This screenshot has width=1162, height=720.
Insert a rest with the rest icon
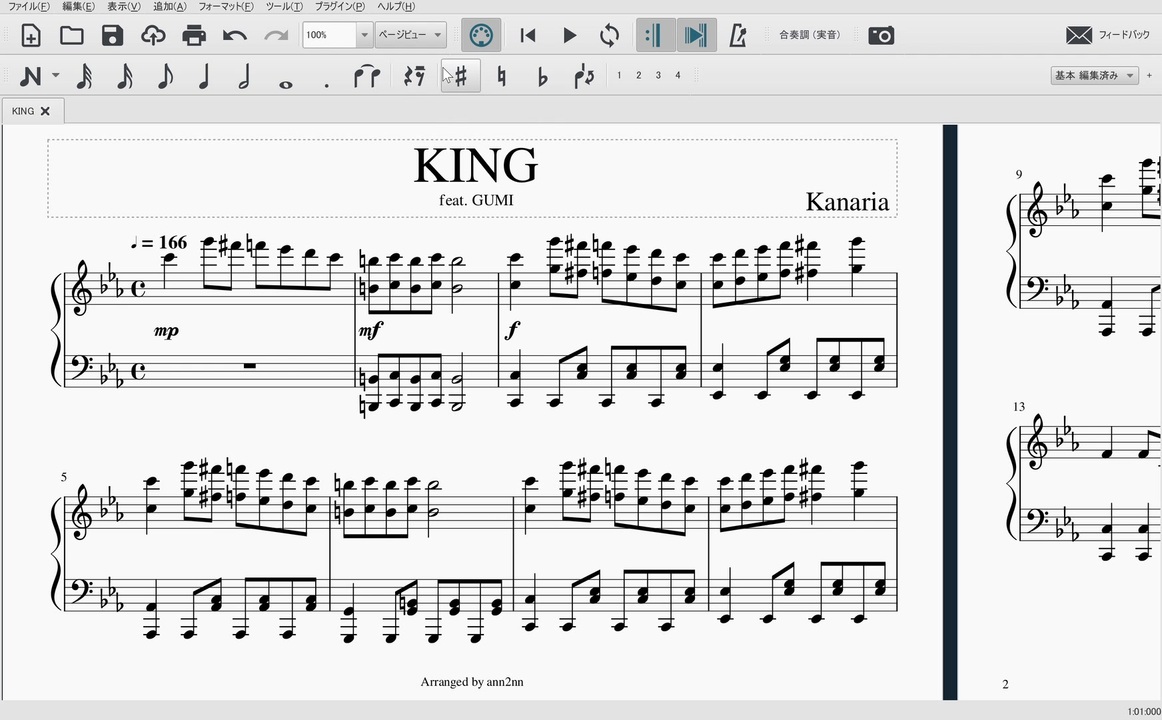click(x=414, y=76)
